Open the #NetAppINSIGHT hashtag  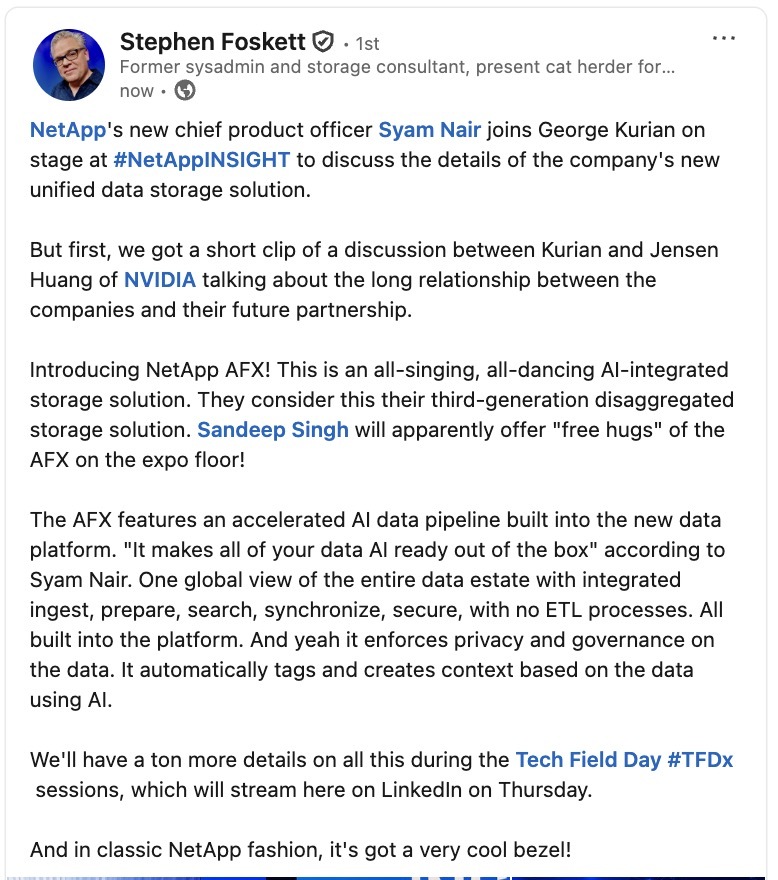pos(202,160)
